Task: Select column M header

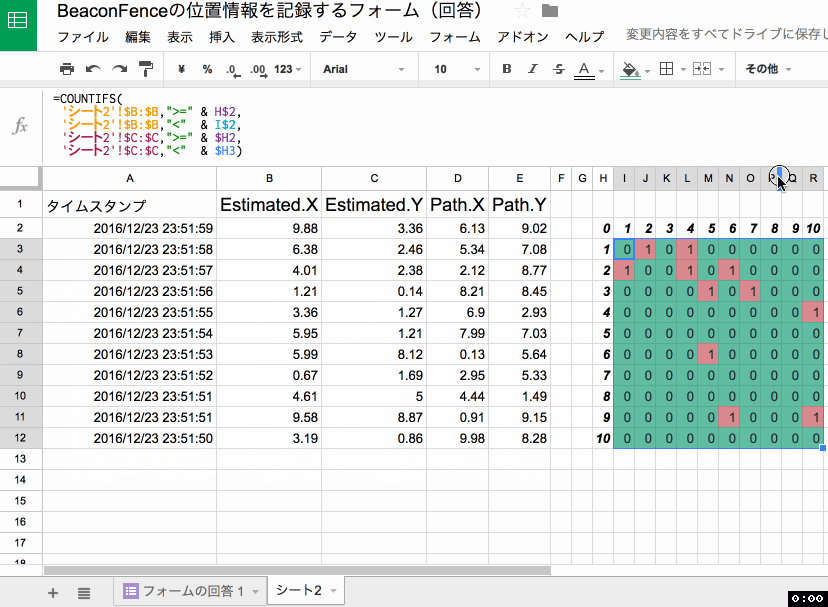Action: click(708, 179)
